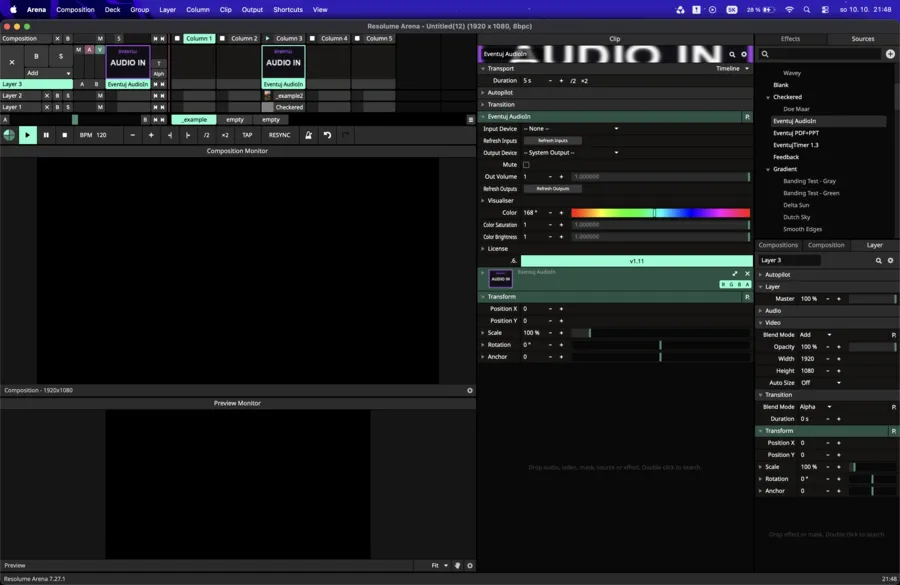900x585 pixels.
Task: Click the BPM sync circle icon
Action: (9, 135)
